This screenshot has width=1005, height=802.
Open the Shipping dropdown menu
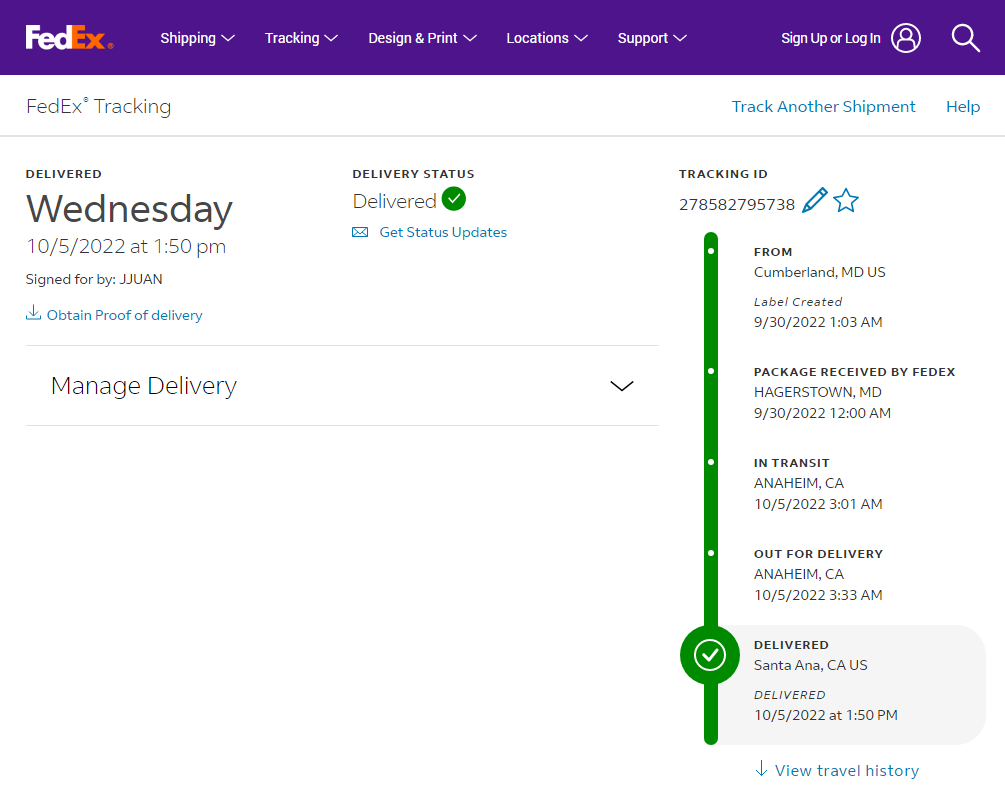pos(197,38)
